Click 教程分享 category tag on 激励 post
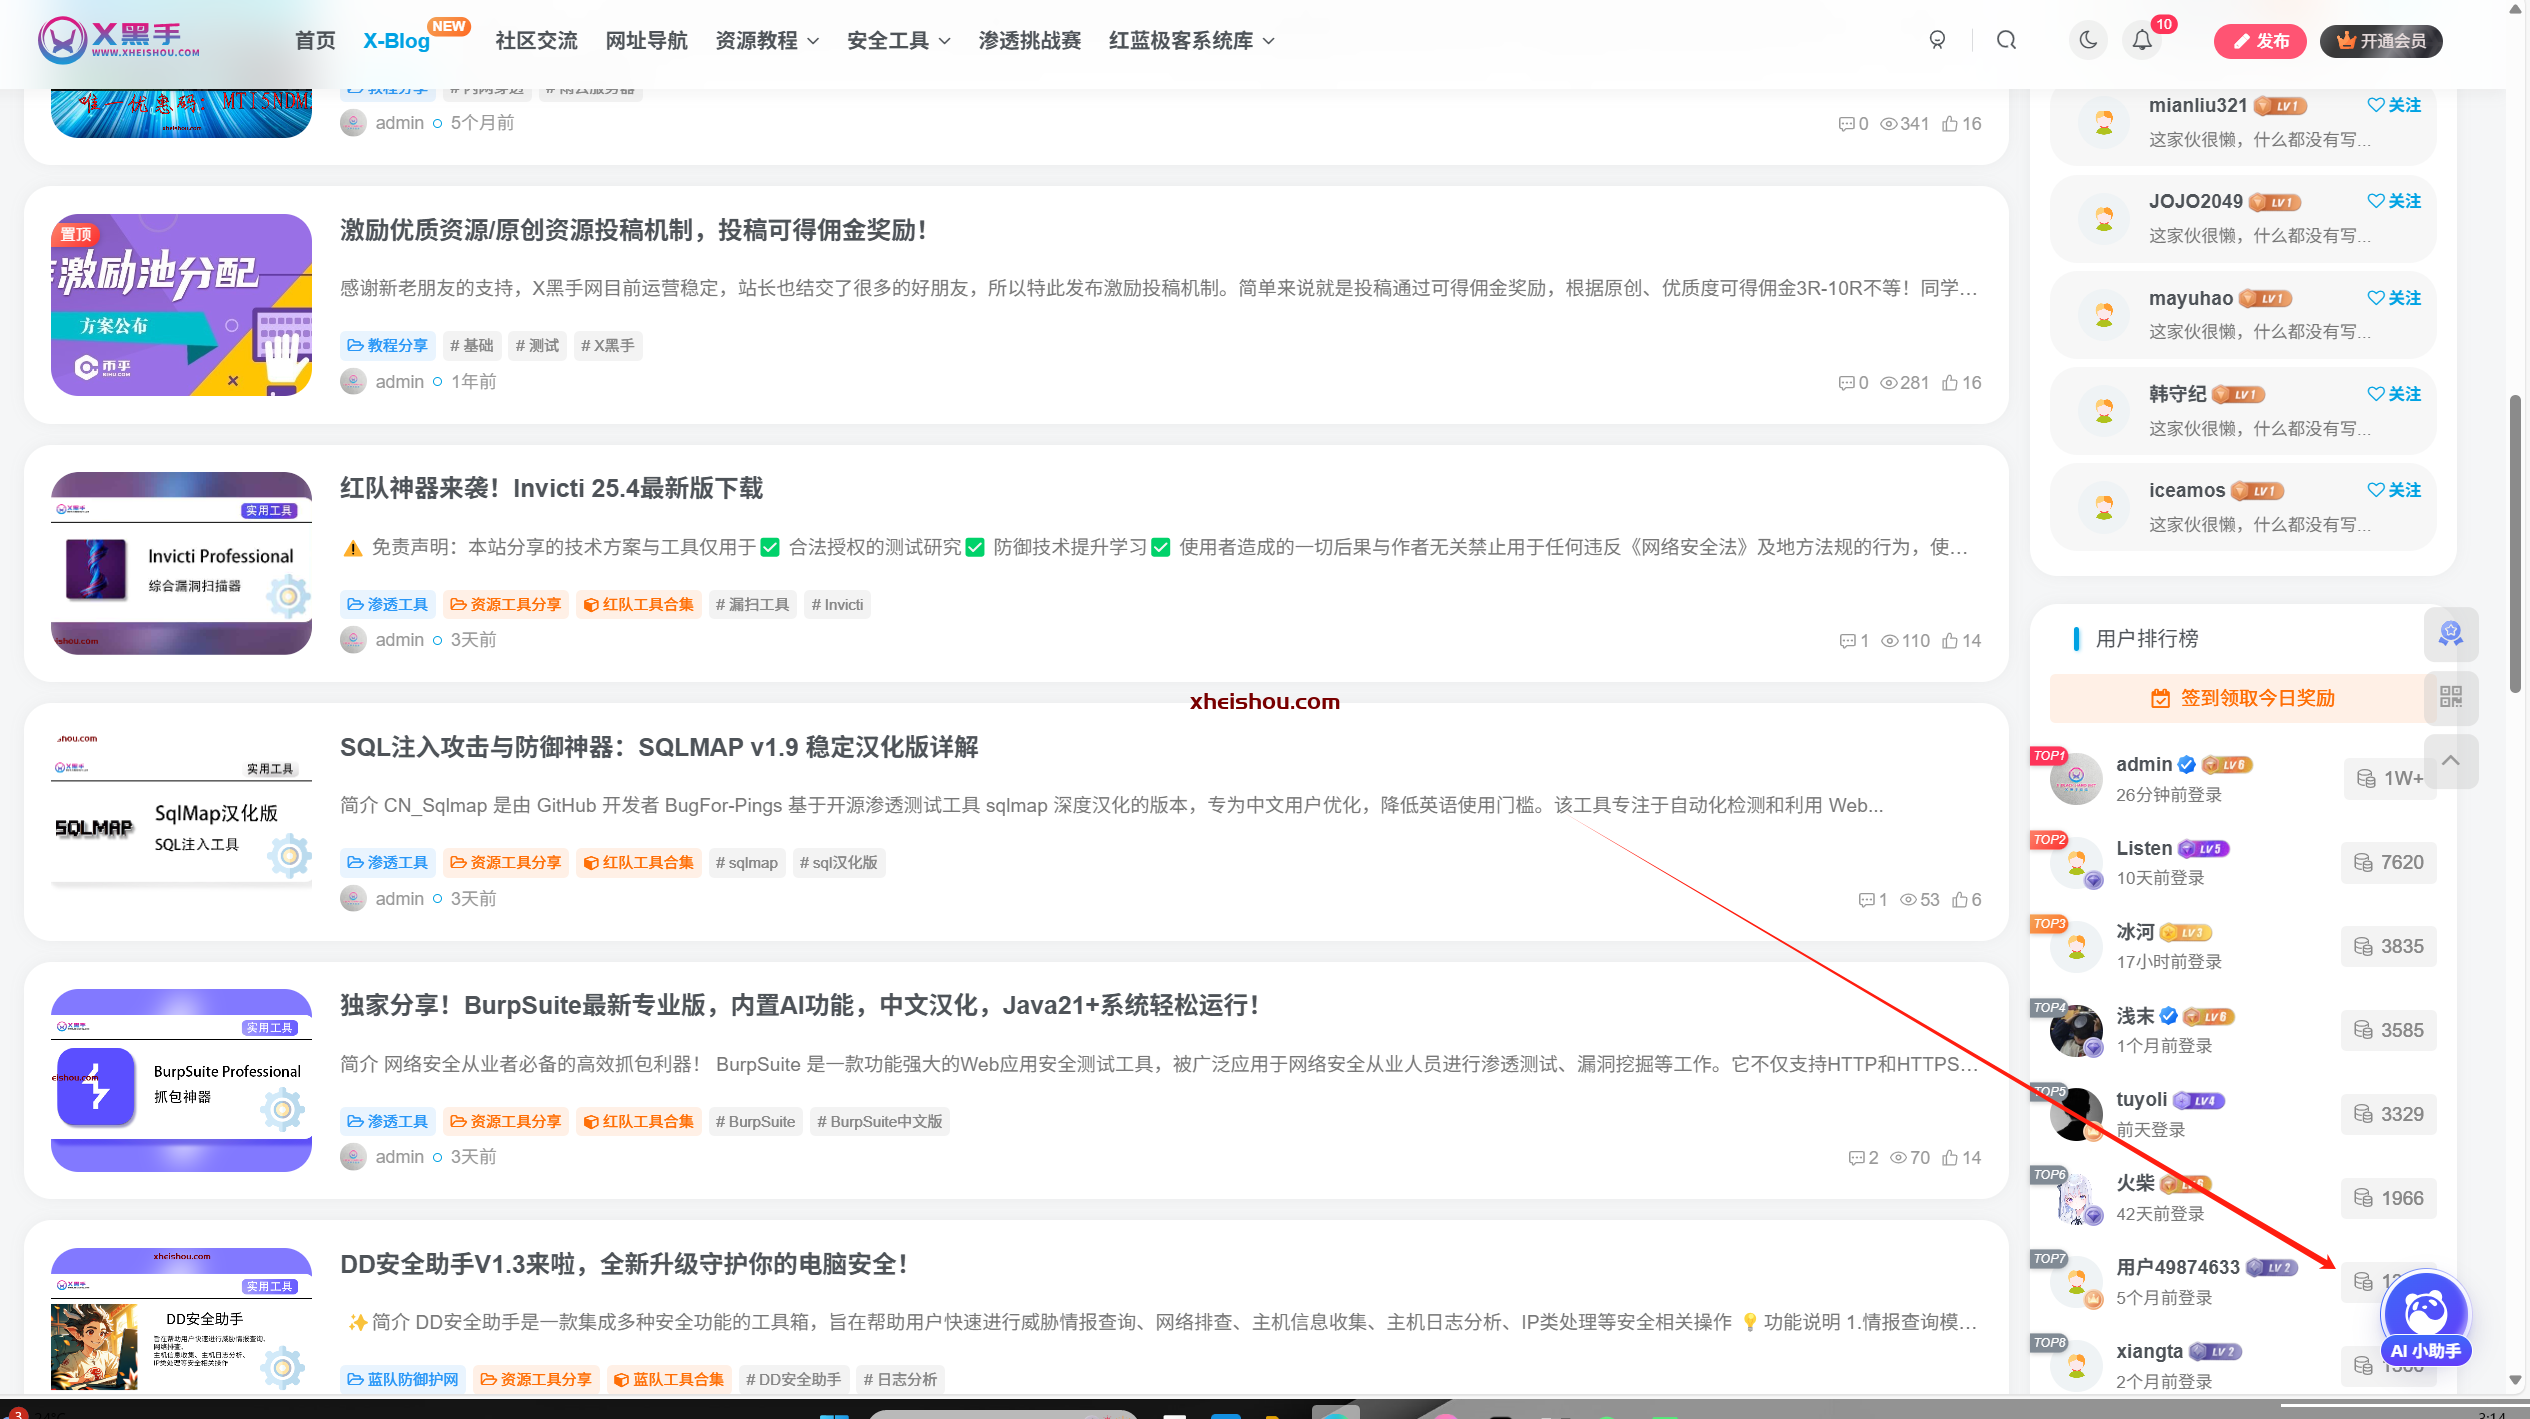The height and width of the screenshot is (1419, 2530). tap(387, 345)
